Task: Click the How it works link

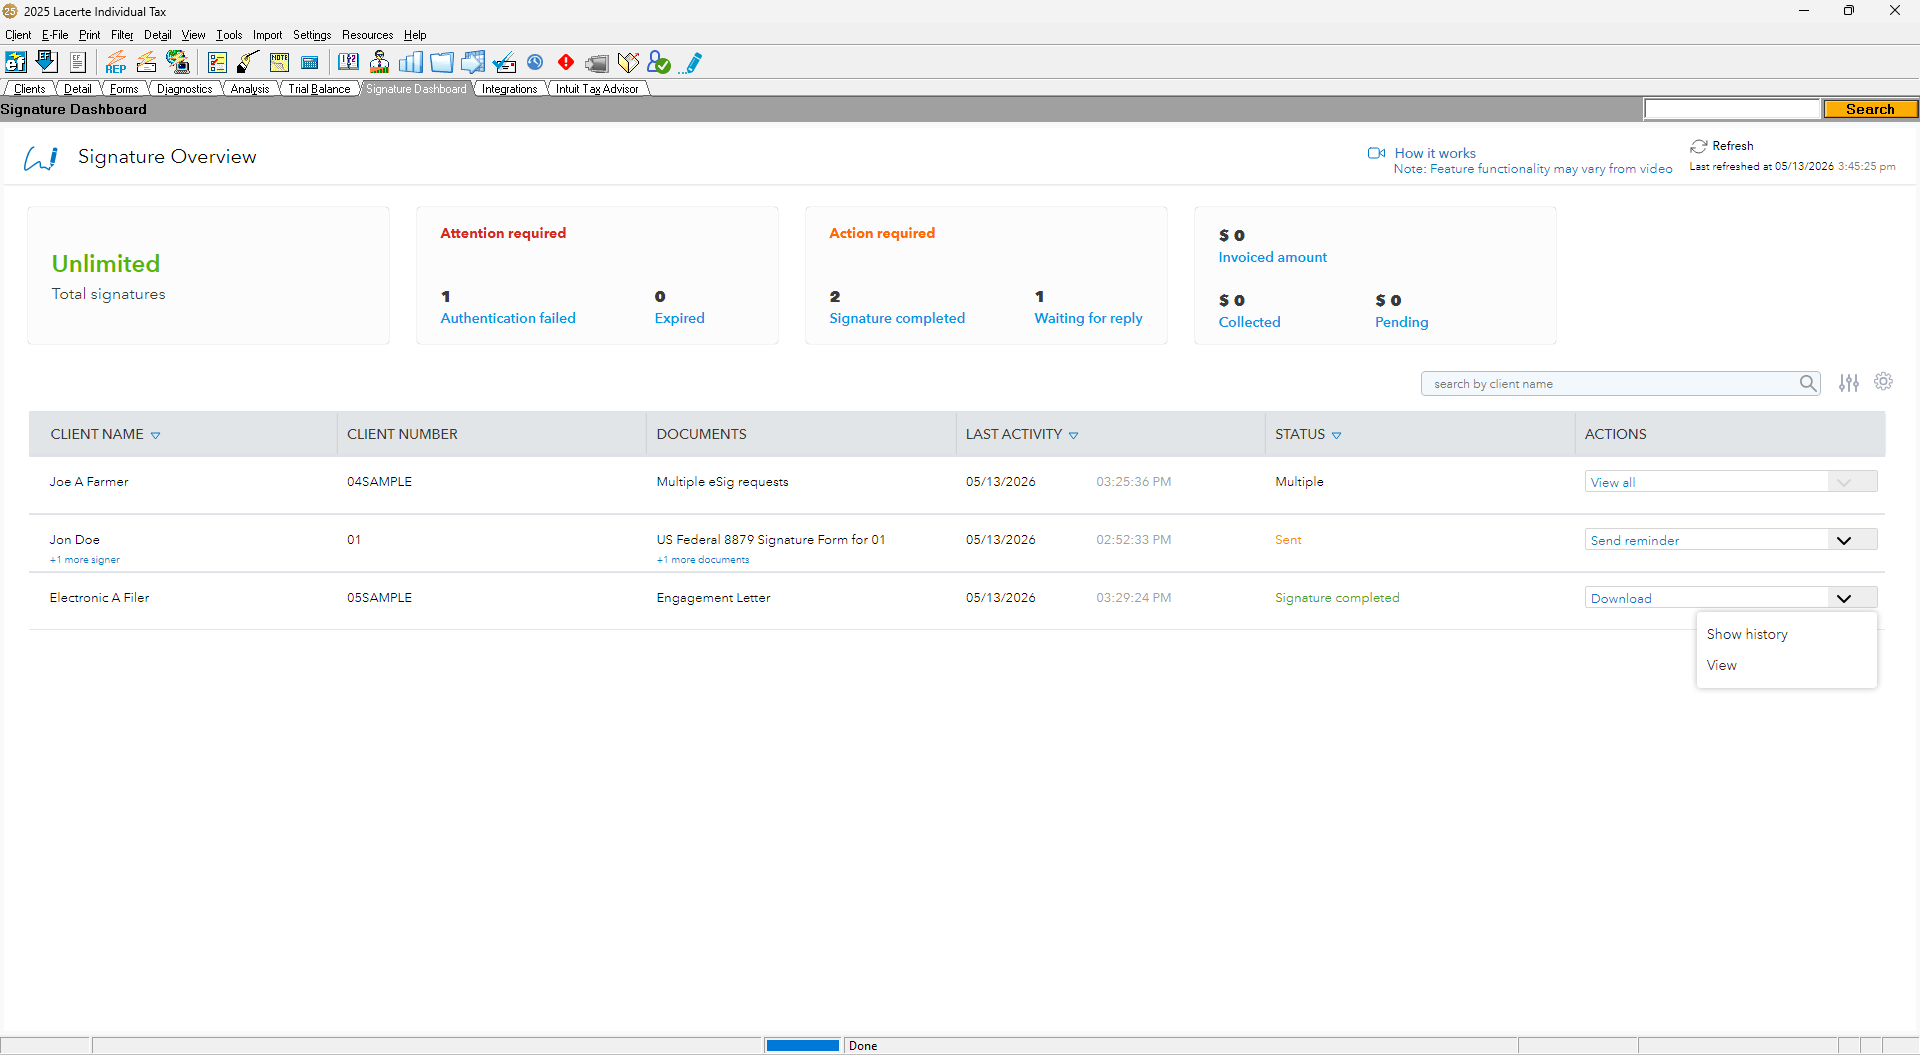Action: point(1435,153)
